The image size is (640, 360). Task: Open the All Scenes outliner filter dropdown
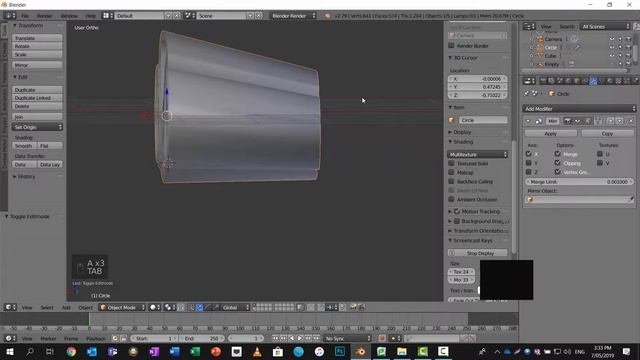click(606, 27)
